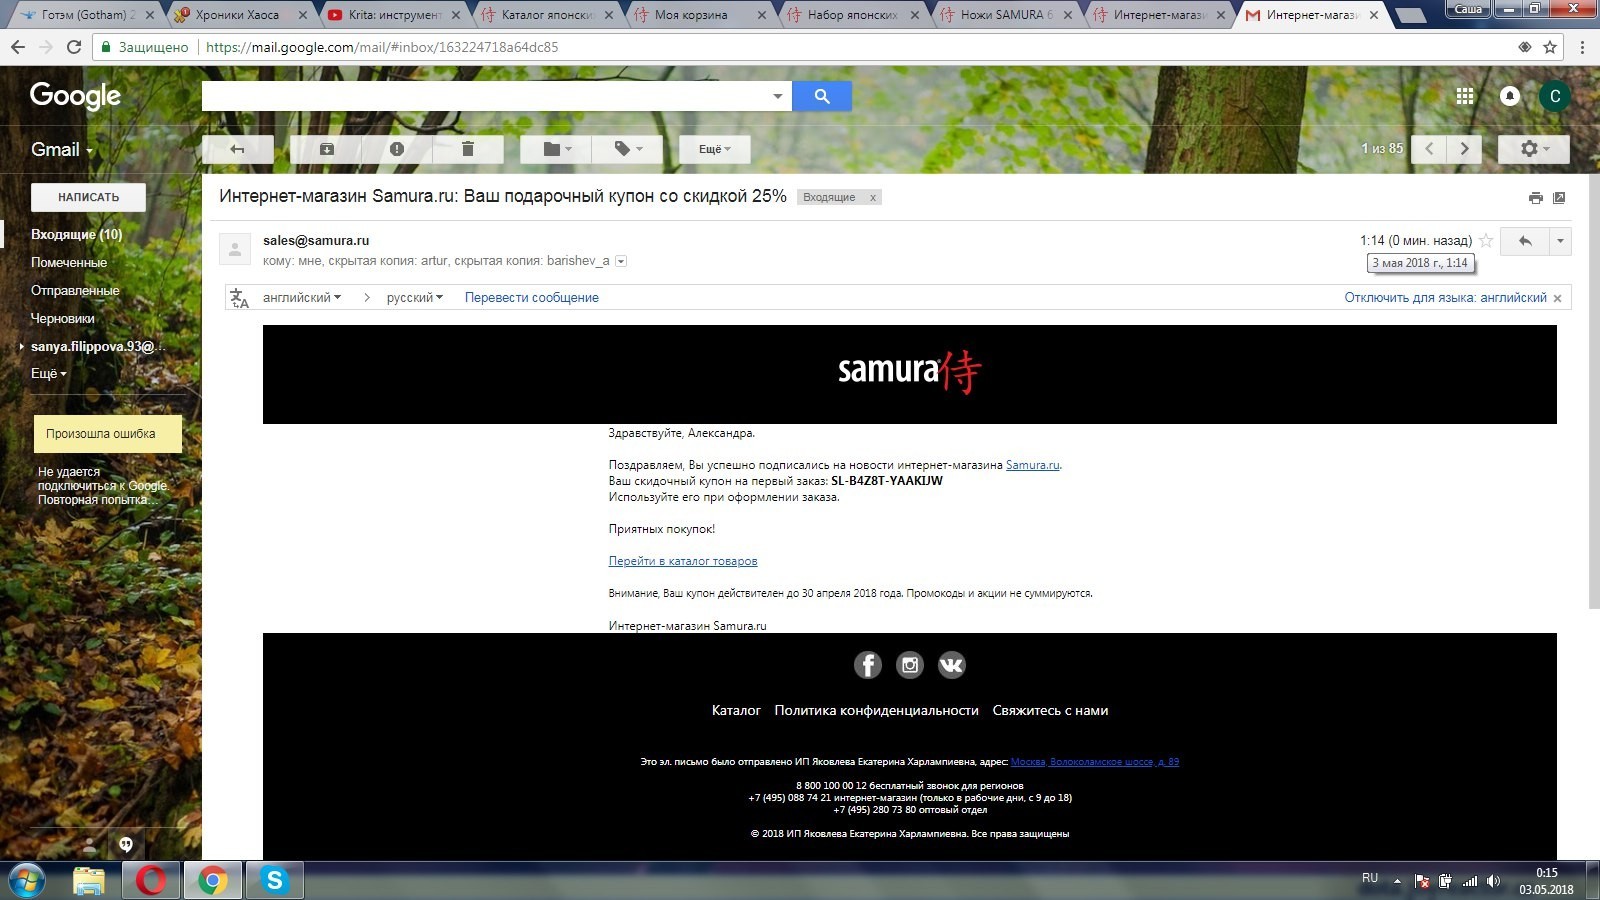Report email as spam with exclamation icon
The height and width of the screenshot is (900, 1600).
pyautogui.click(x=397, y=149)
